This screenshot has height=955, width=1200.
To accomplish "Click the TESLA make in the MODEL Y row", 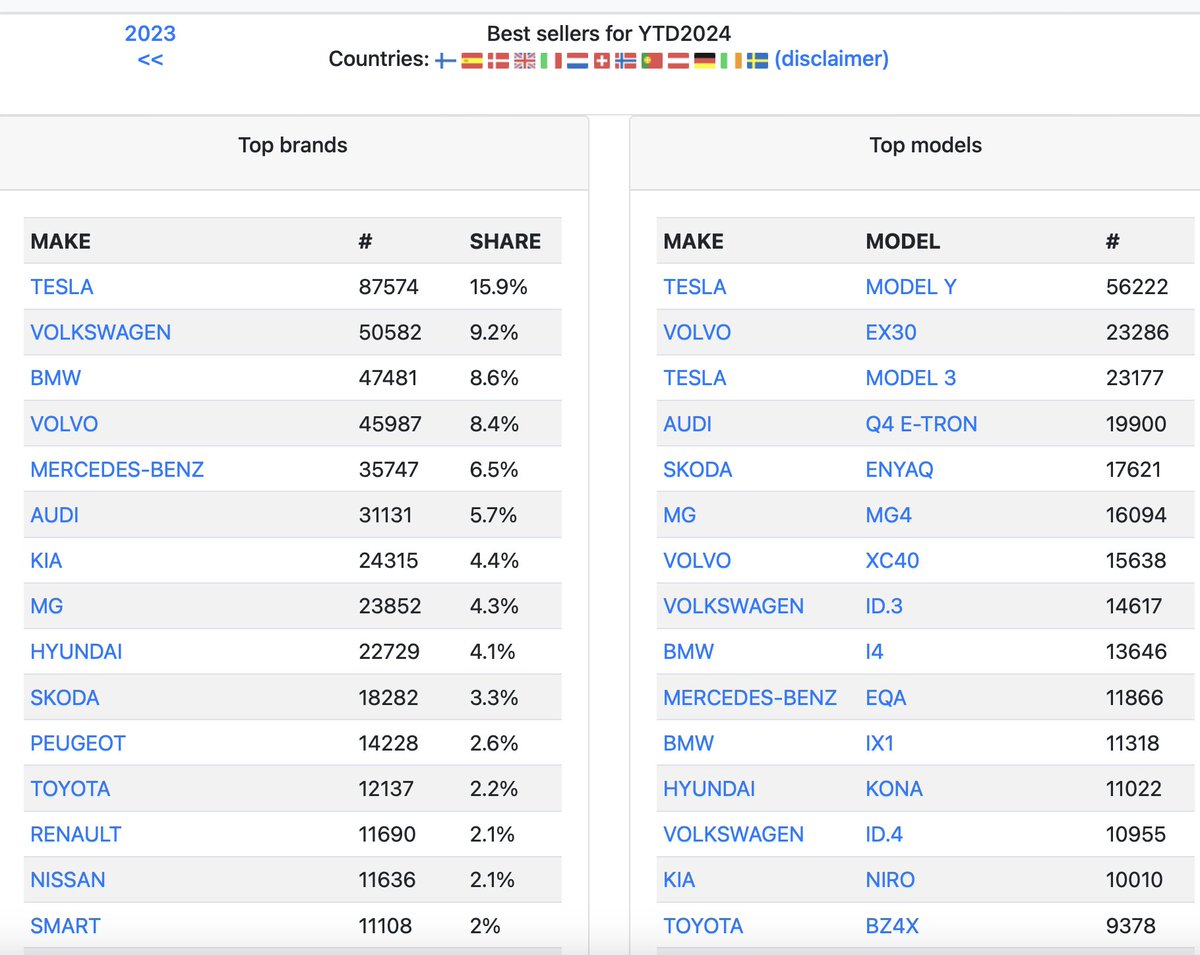I will pos(695,287).
